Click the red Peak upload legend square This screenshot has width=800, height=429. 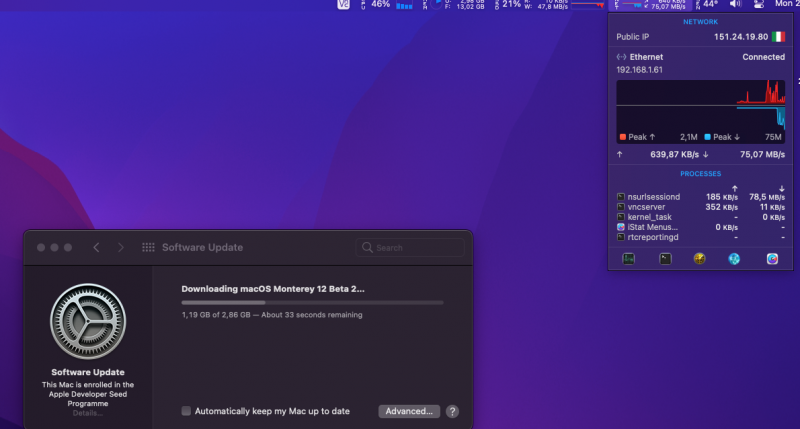pos(622,137)
